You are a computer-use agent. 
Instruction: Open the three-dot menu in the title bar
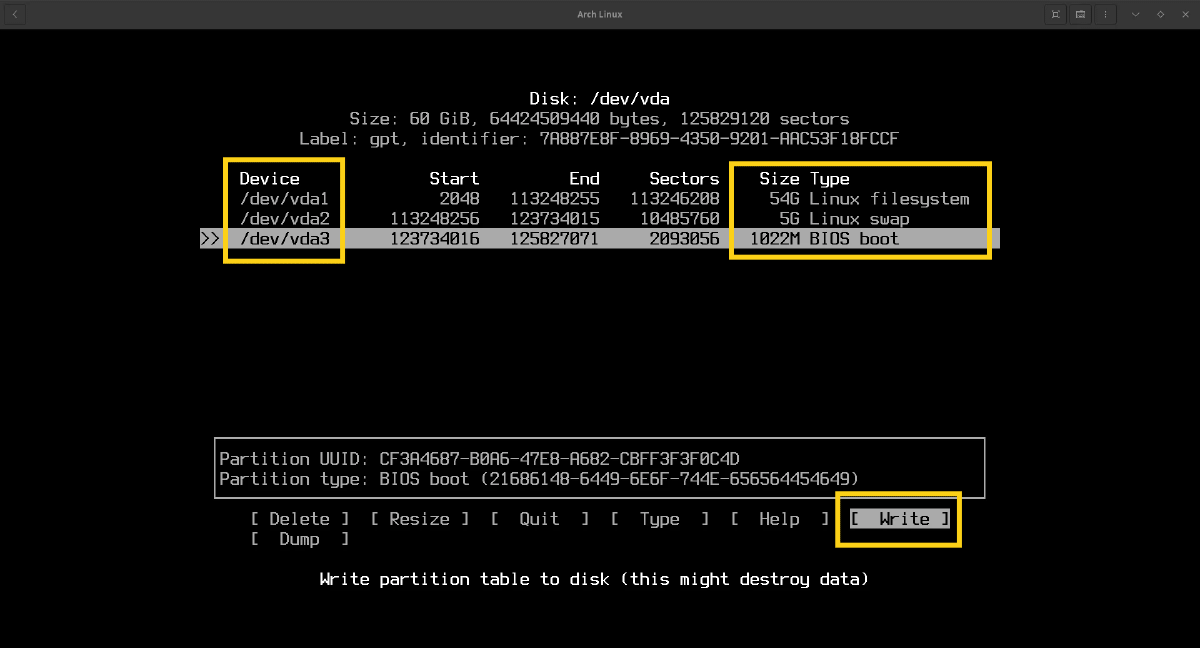[1105, 14]
